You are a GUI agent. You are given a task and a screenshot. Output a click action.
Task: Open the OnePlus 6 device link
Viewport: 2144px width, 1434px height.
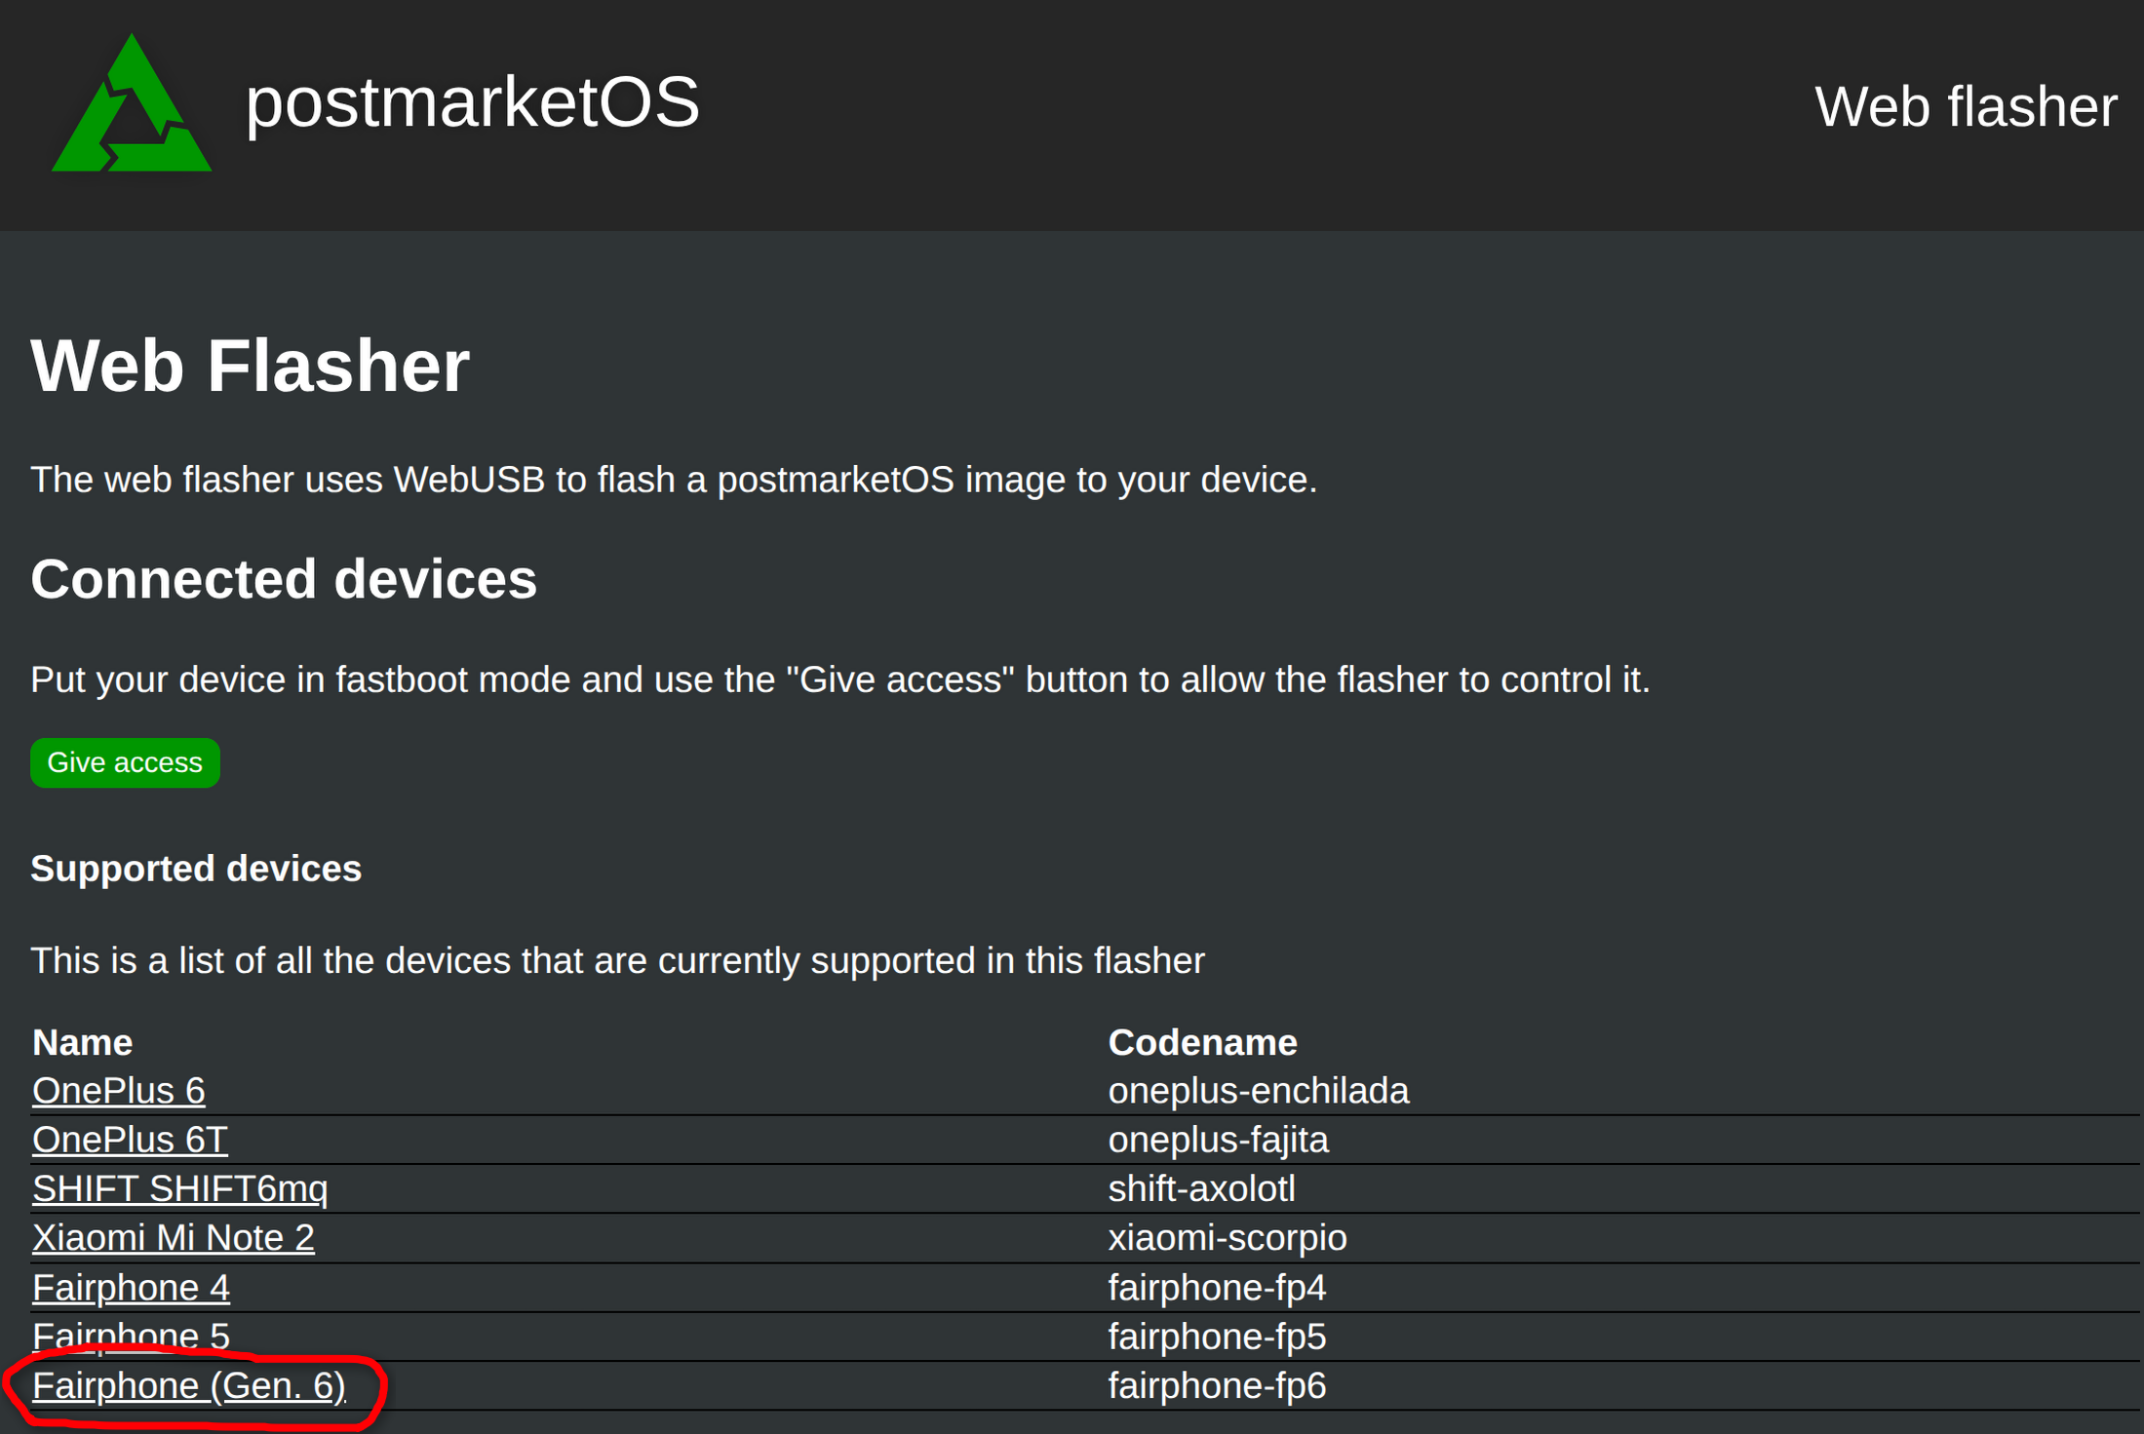point(118,1090)
